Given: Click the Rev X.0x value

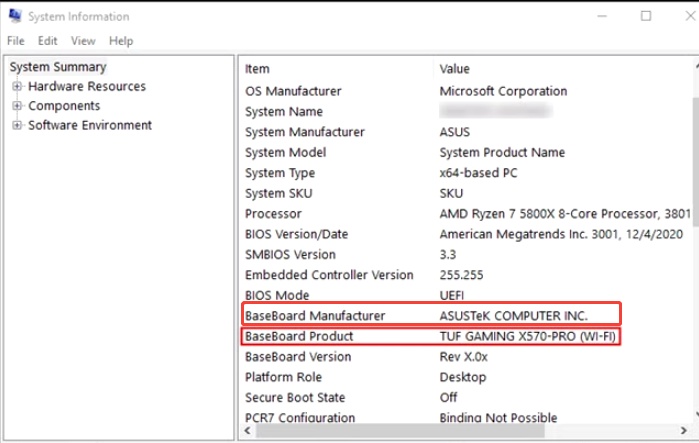Looking at the screenshot, I should pos(464,357).
